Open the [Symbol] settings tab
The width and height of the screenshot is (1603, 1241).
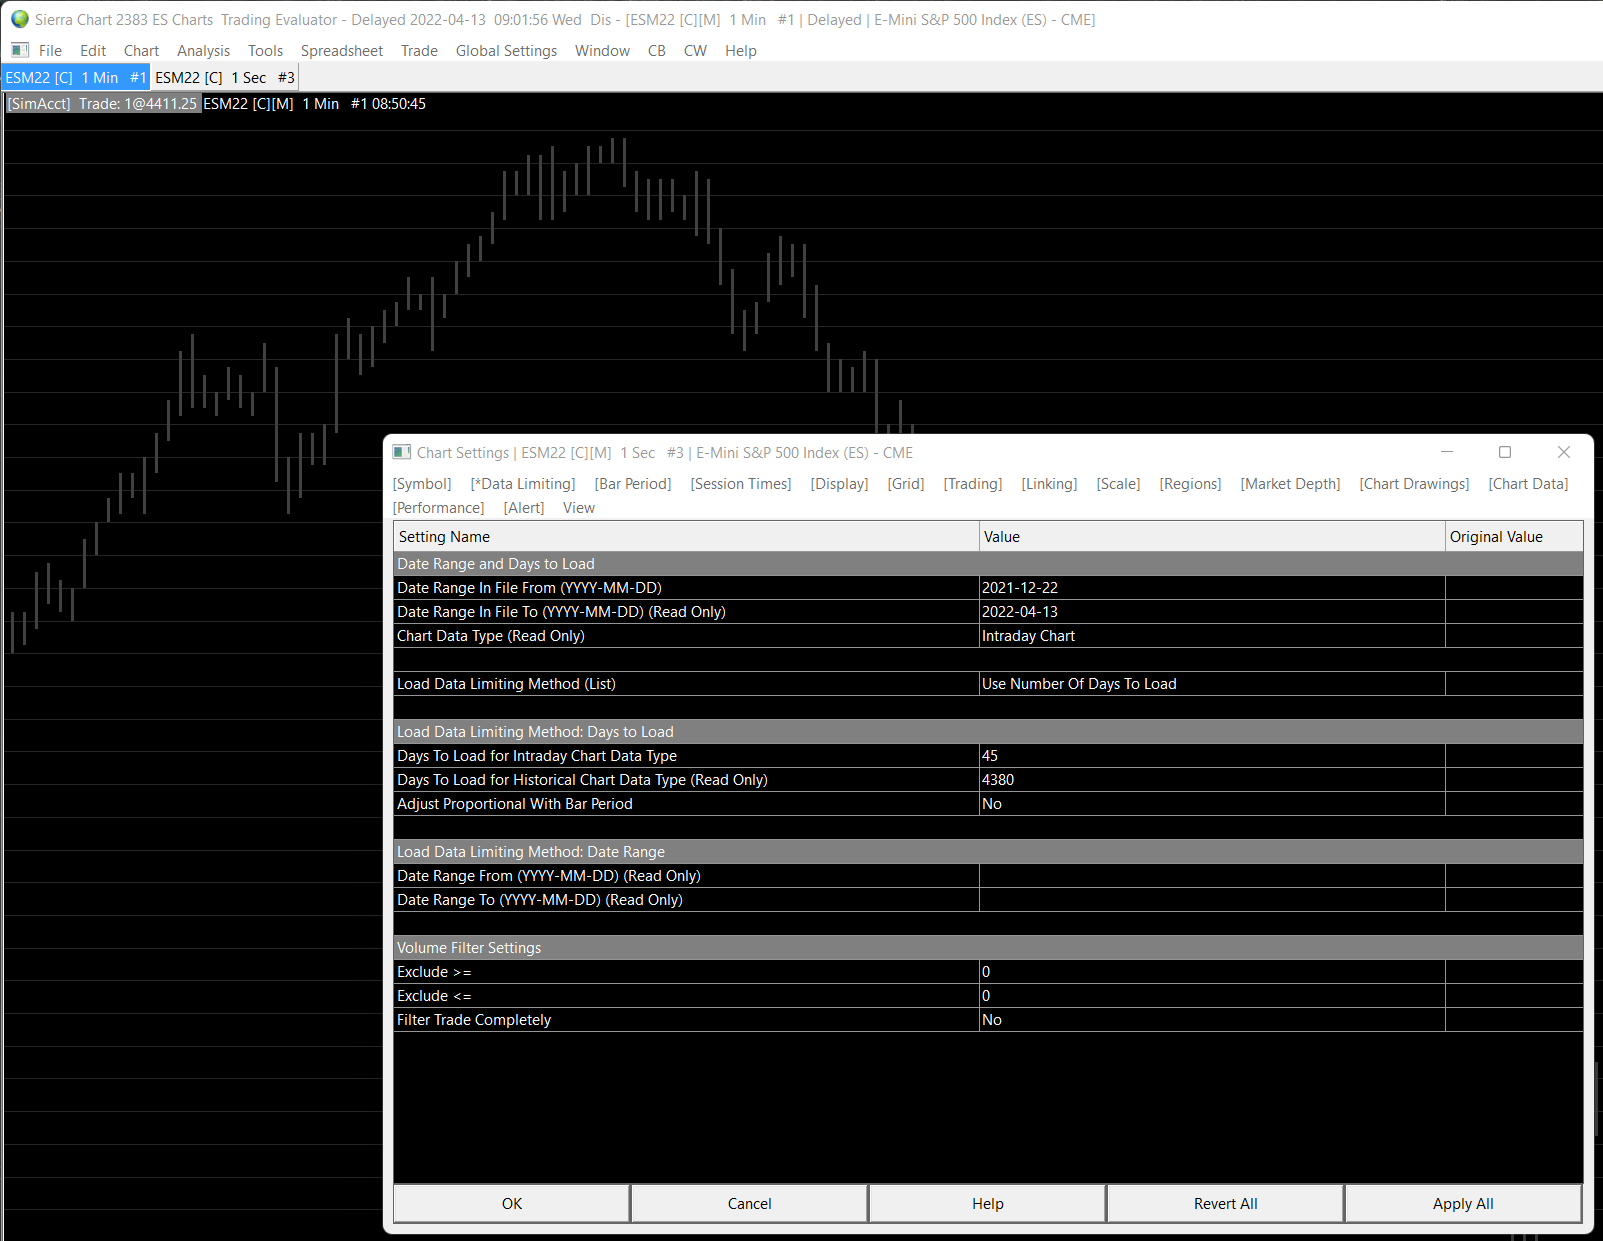pos(422,484)
